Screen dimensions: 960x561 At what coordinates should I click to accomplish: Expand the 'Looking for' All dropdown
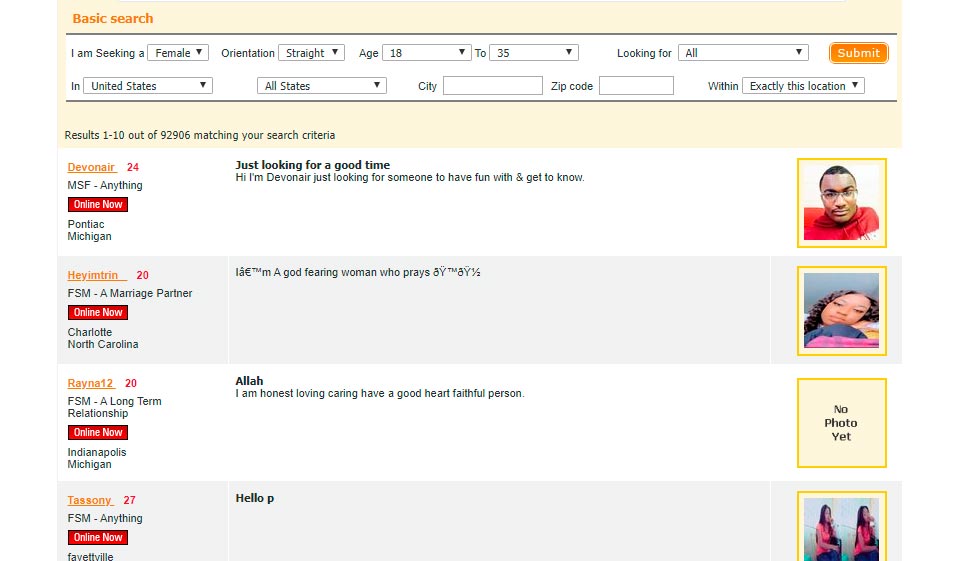(743, 53)
